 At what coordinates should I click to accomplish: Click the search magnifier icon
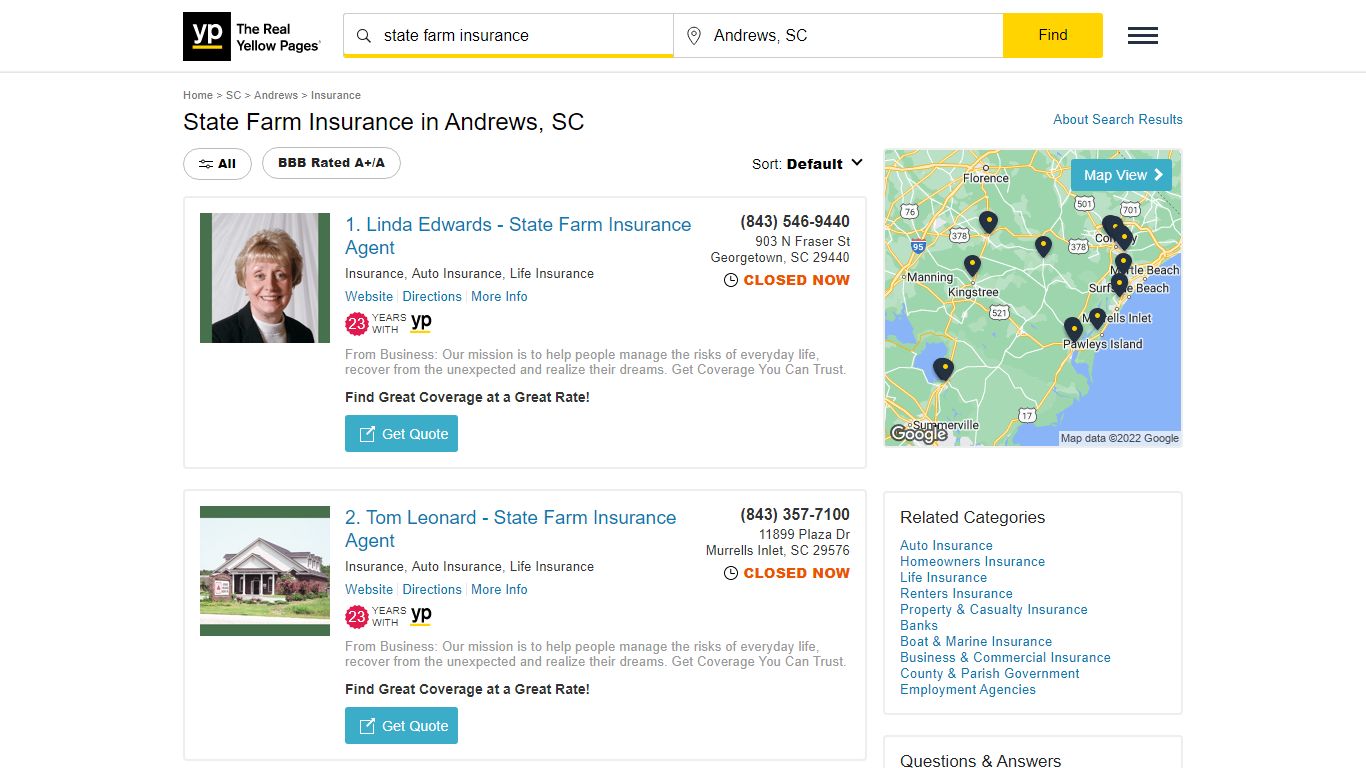pyautogui.click(x=364, y=36)
